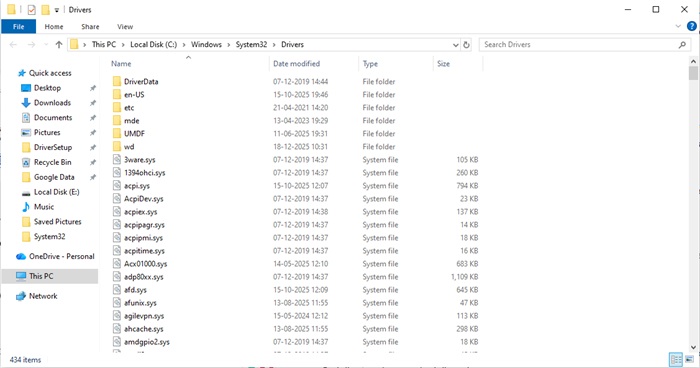Select the agilevpn.sys file icon
Screen dimensions: 700x368
(117, 315)
